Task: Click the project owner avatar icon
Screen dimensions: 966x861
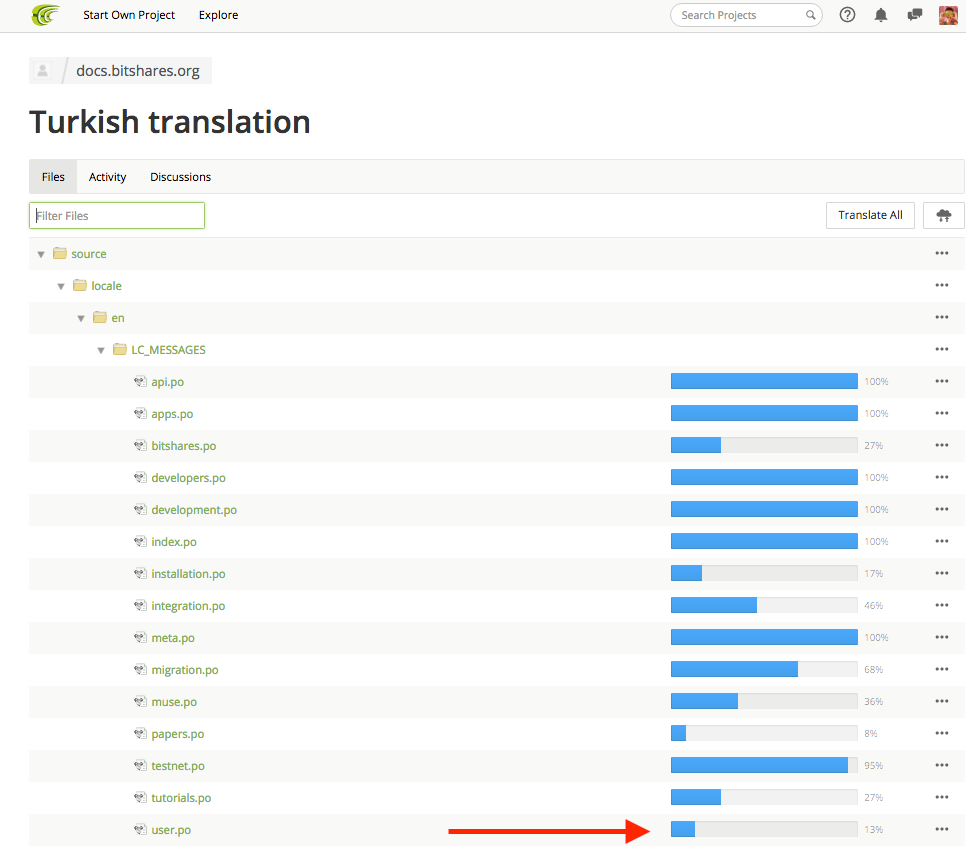Action: (x=43, y=70)
